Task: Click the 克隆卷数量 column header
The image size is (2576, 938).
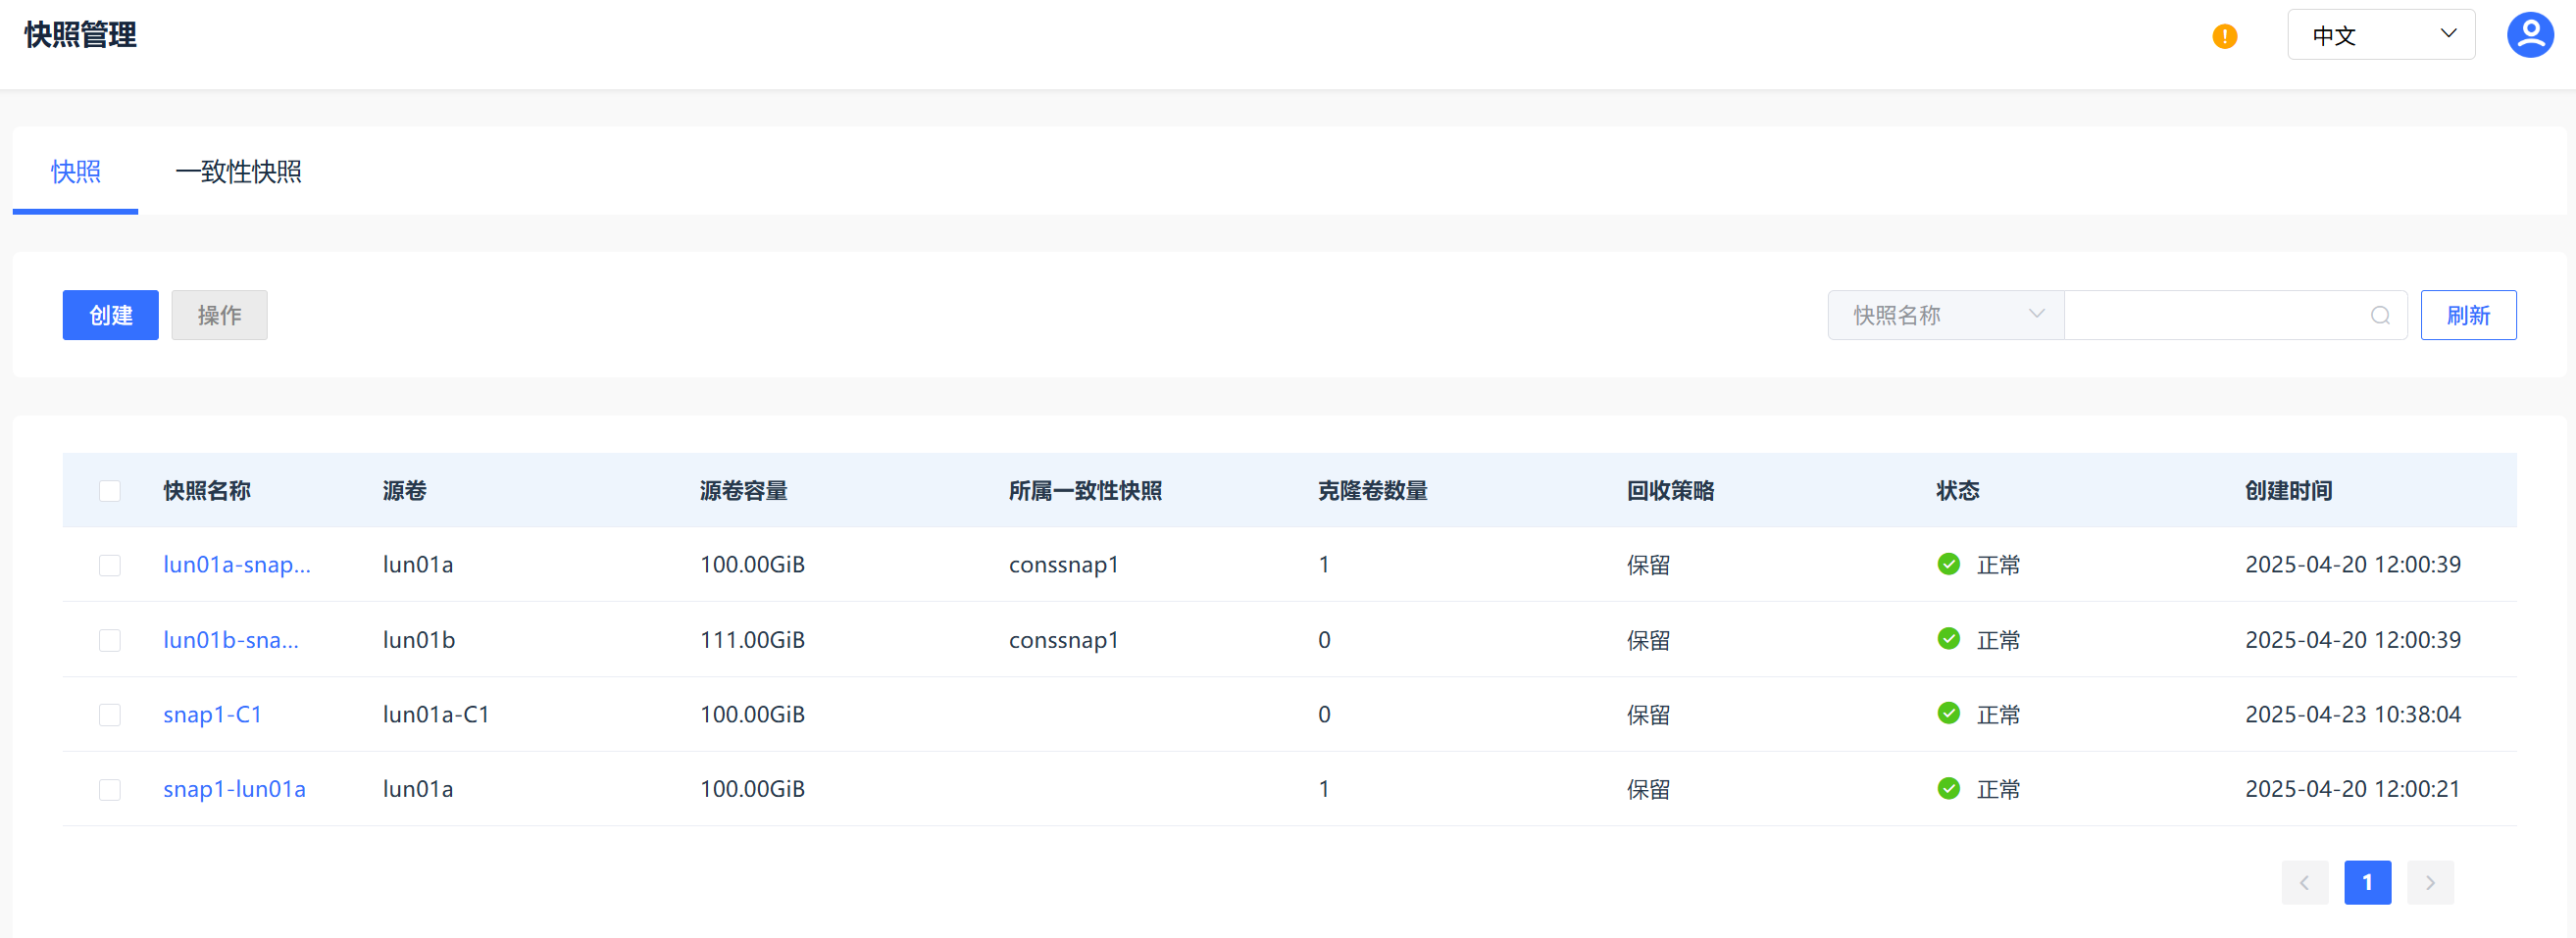Action: coord(1372,491)
